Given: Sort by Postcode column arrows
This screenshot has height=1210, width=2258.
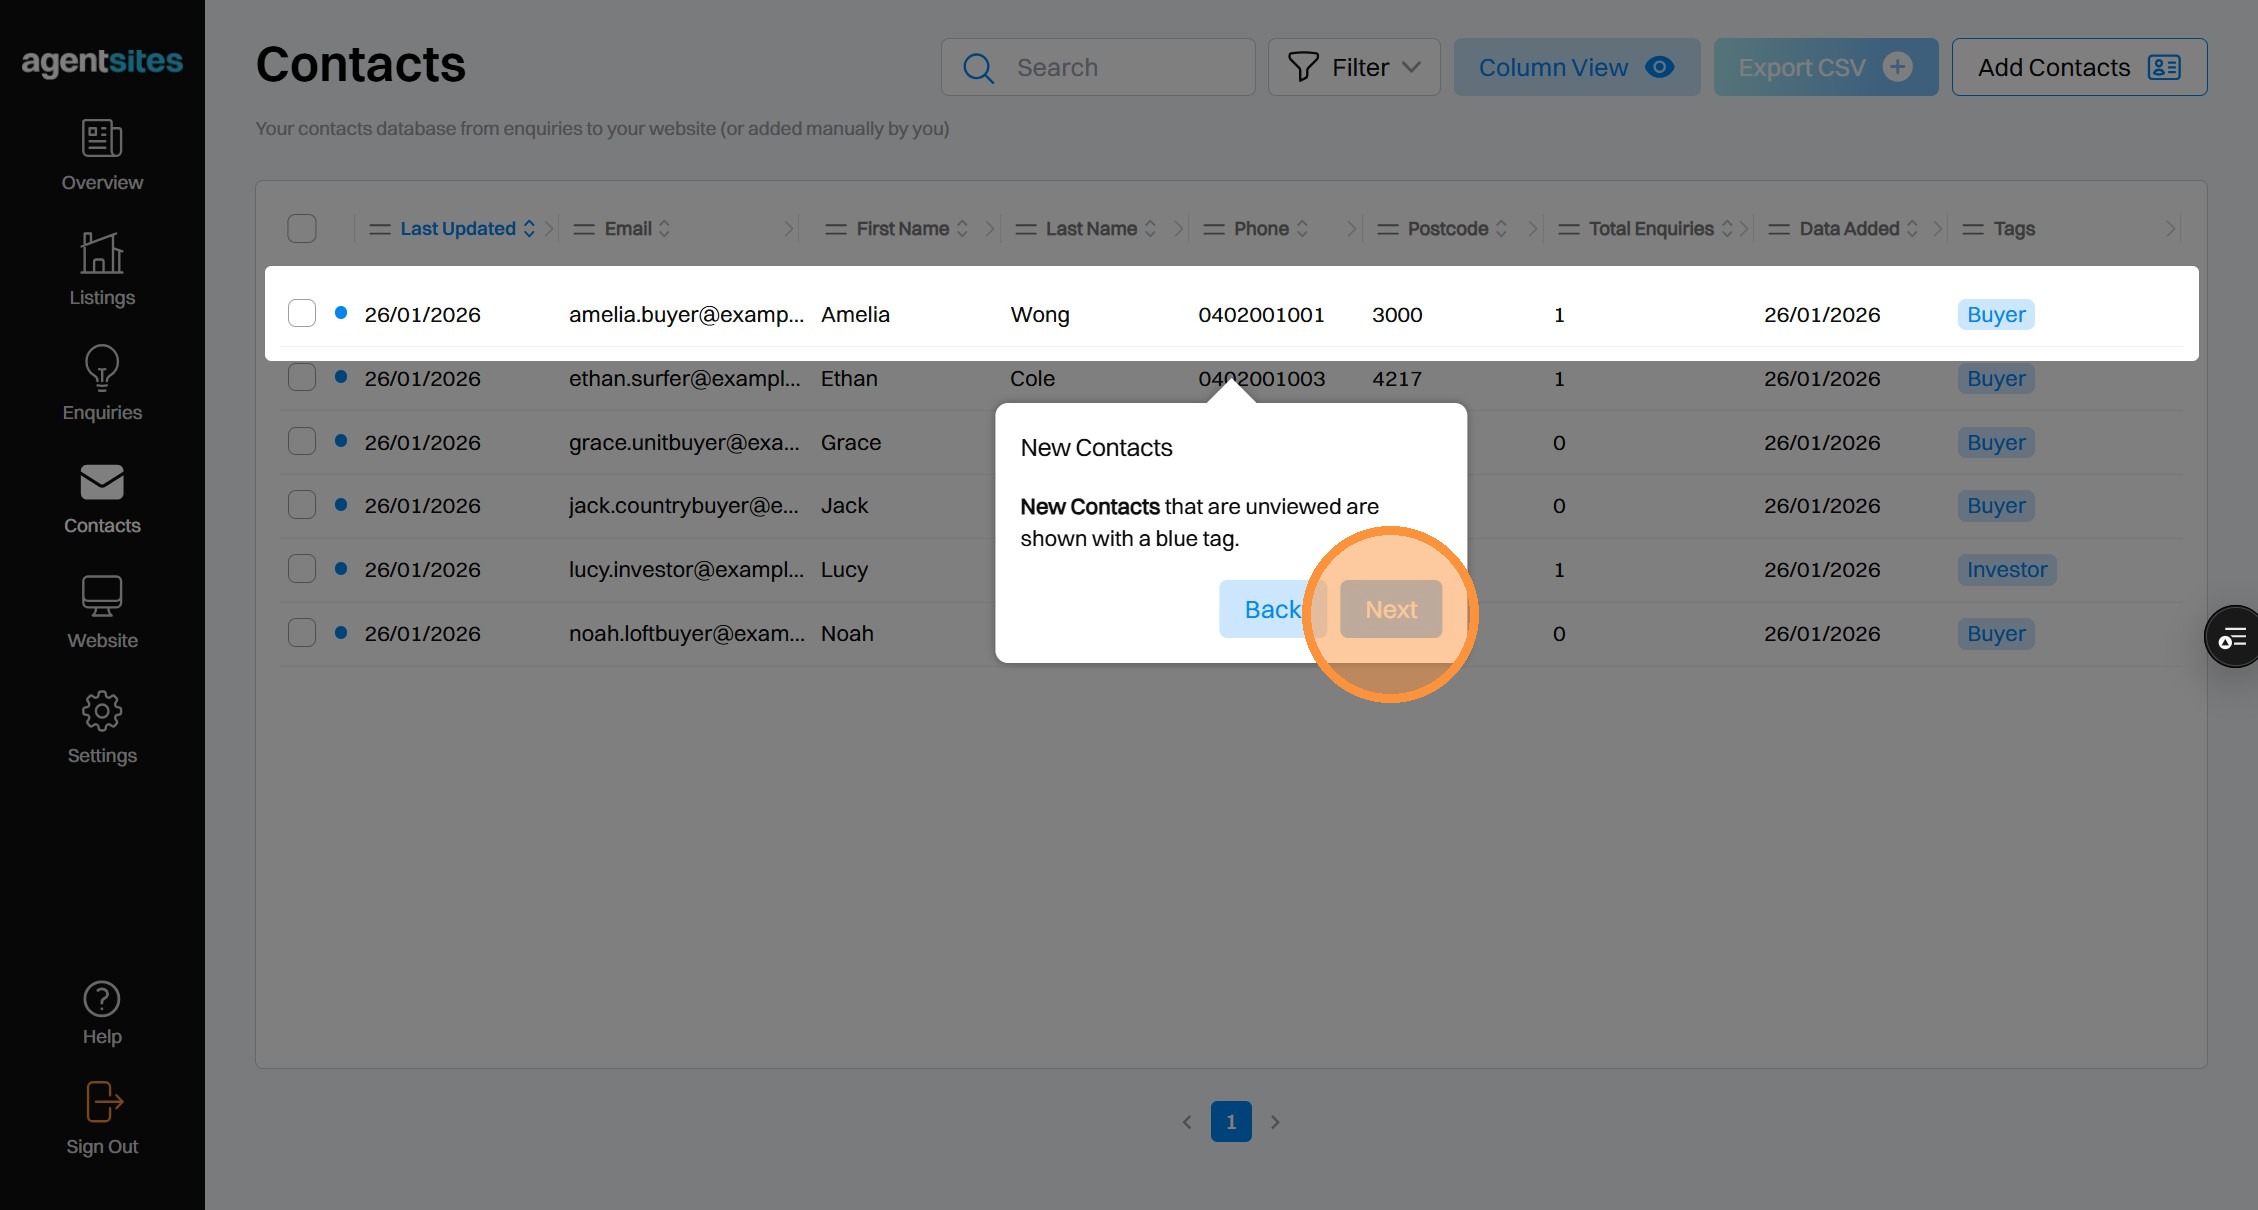Looking at the screenshot, I should coord(1501,229).
